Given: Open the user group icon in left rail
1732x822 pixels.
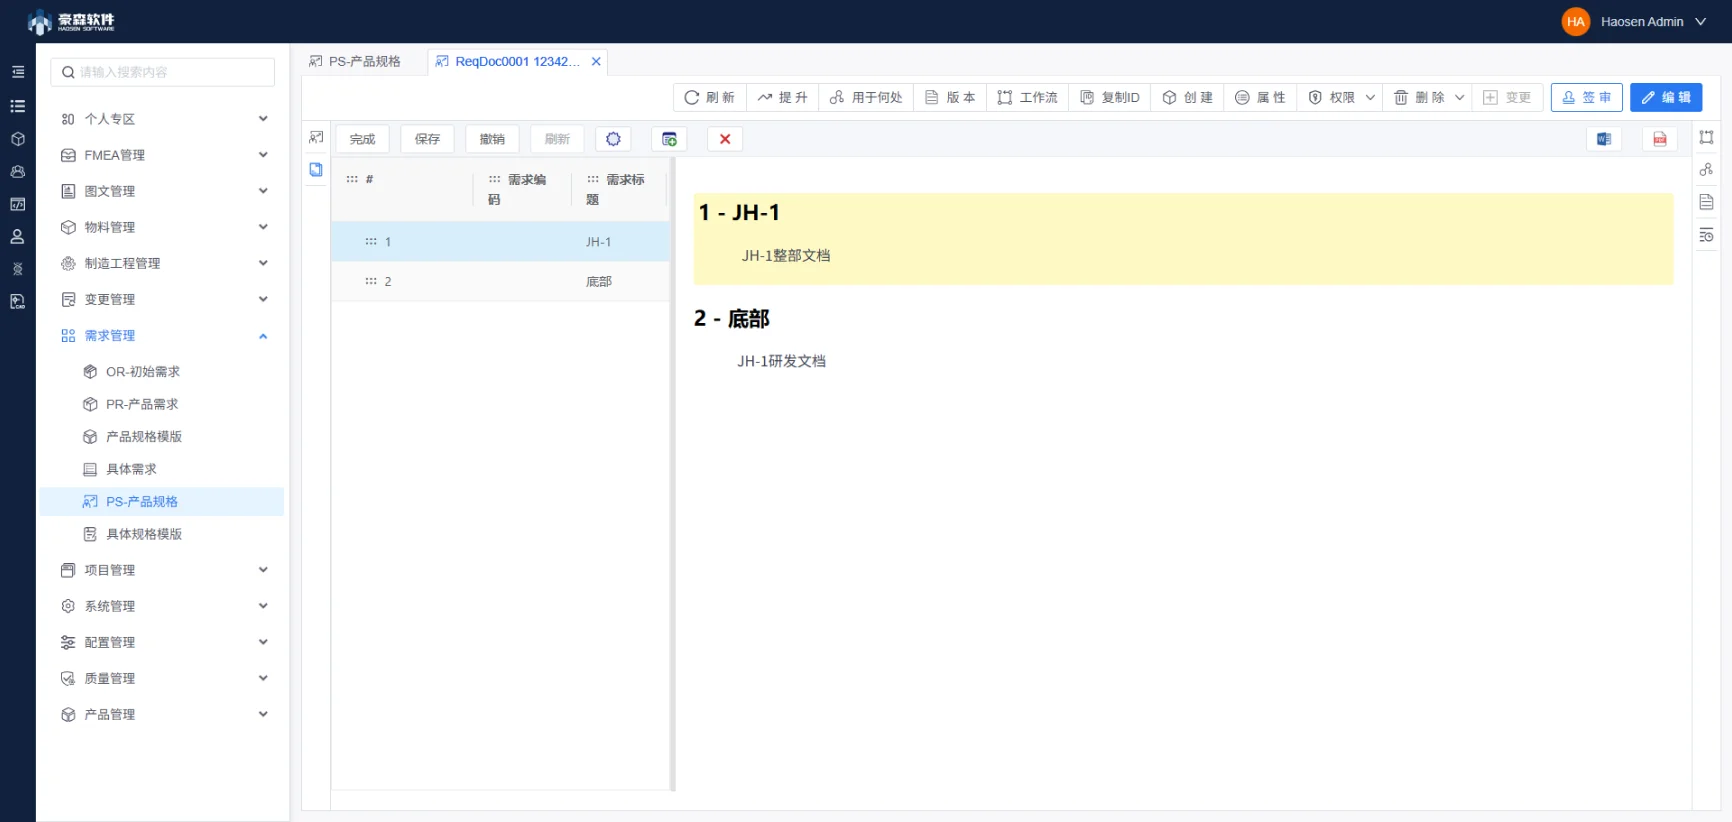Looking at the screenshot, I should click(18, 172).
